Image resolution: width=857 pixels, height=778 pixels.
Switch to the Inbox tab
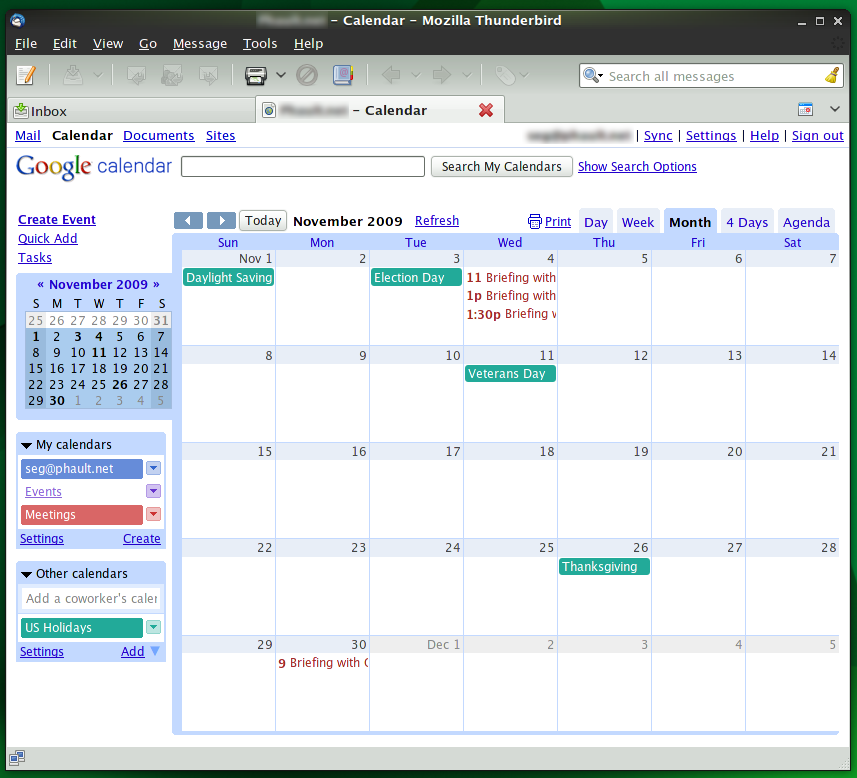(131, 111)
